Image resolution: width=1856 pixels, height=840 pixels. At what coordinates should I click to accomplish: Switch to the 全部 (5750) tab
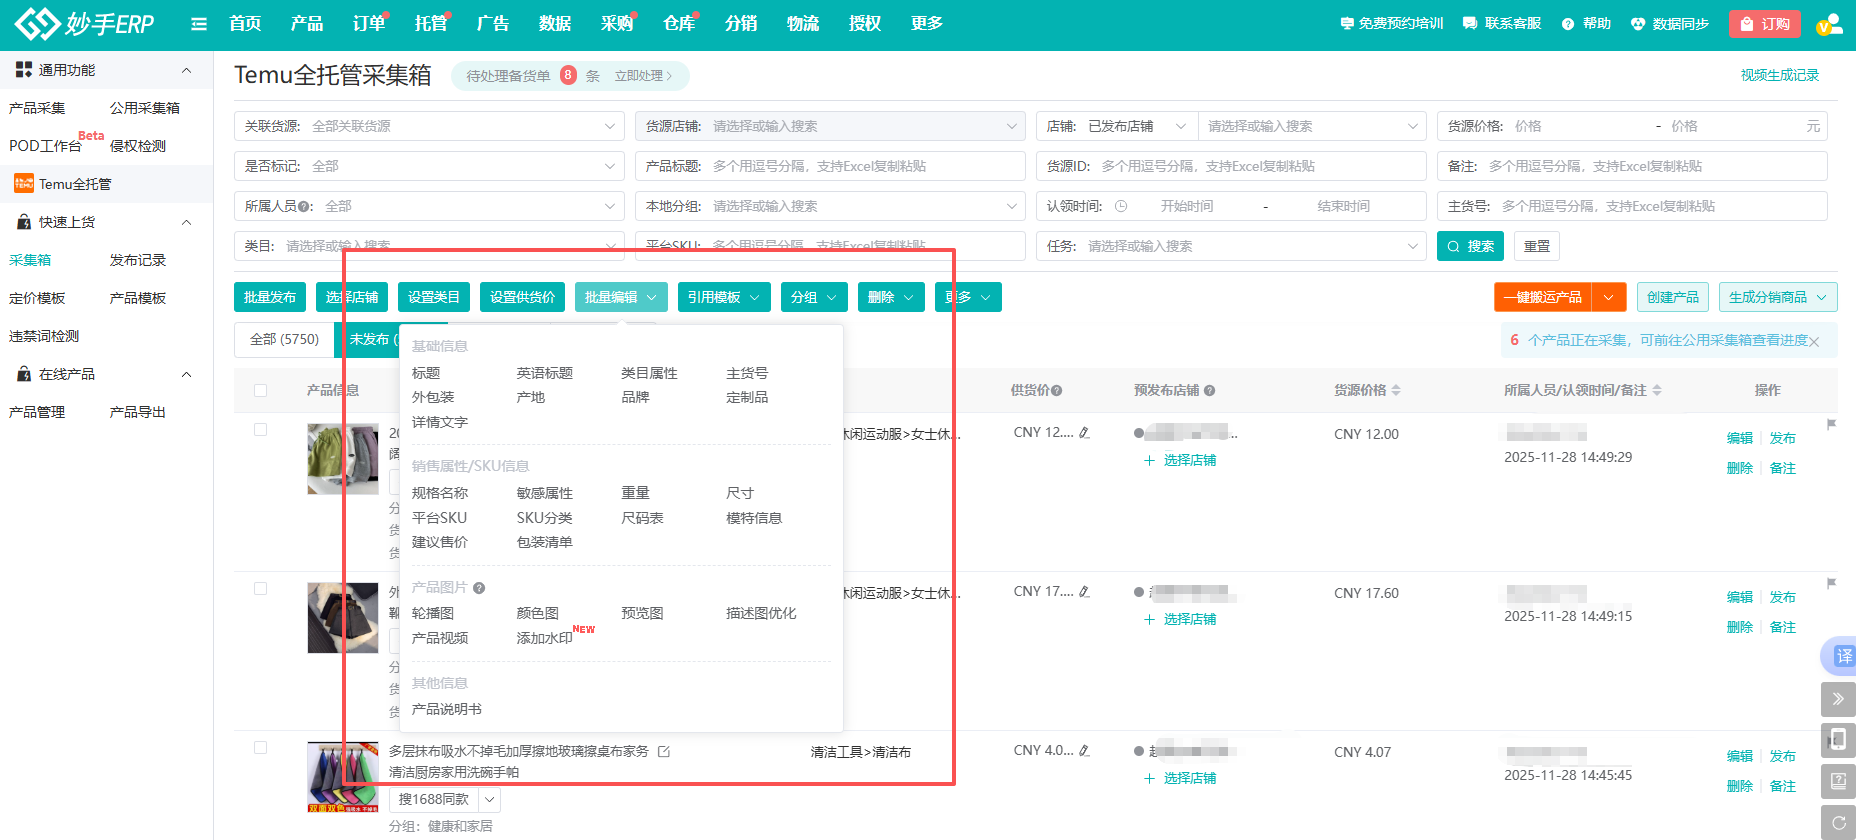(x=284, y=340)
